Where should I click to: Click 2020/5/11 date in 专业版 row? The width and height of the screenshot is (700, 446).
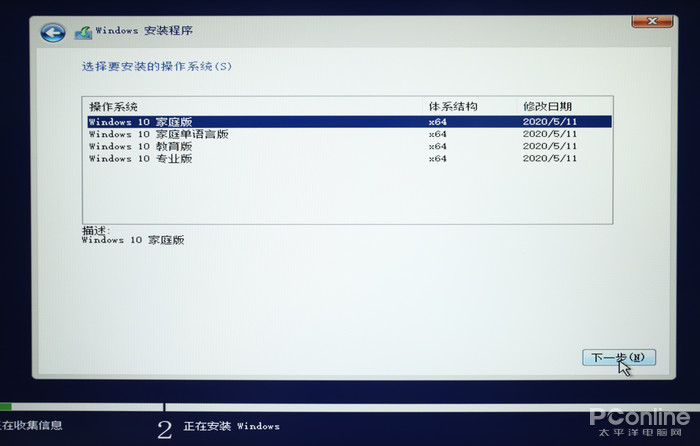(x=550, y=158)
